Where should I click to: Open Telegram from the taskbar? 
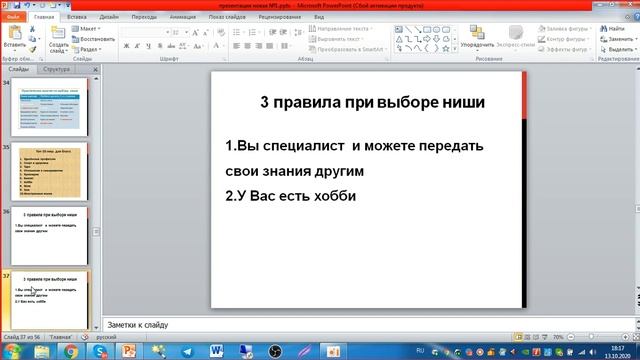coord(187,351)
